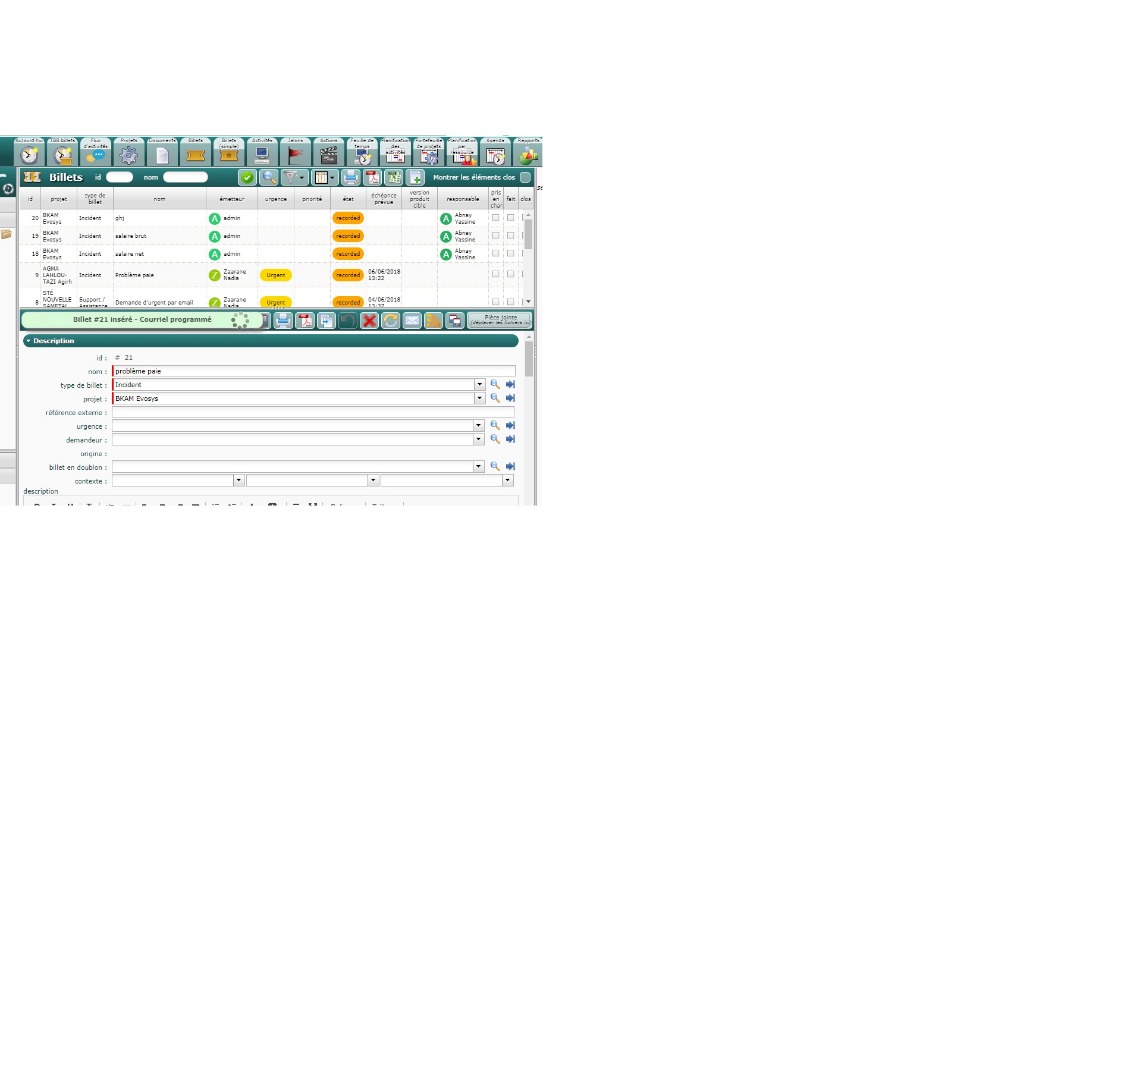Collapse the Description section
The height and width of the screenshot is (1080, 1148).
pyautogui.click(x=270, y=340)
